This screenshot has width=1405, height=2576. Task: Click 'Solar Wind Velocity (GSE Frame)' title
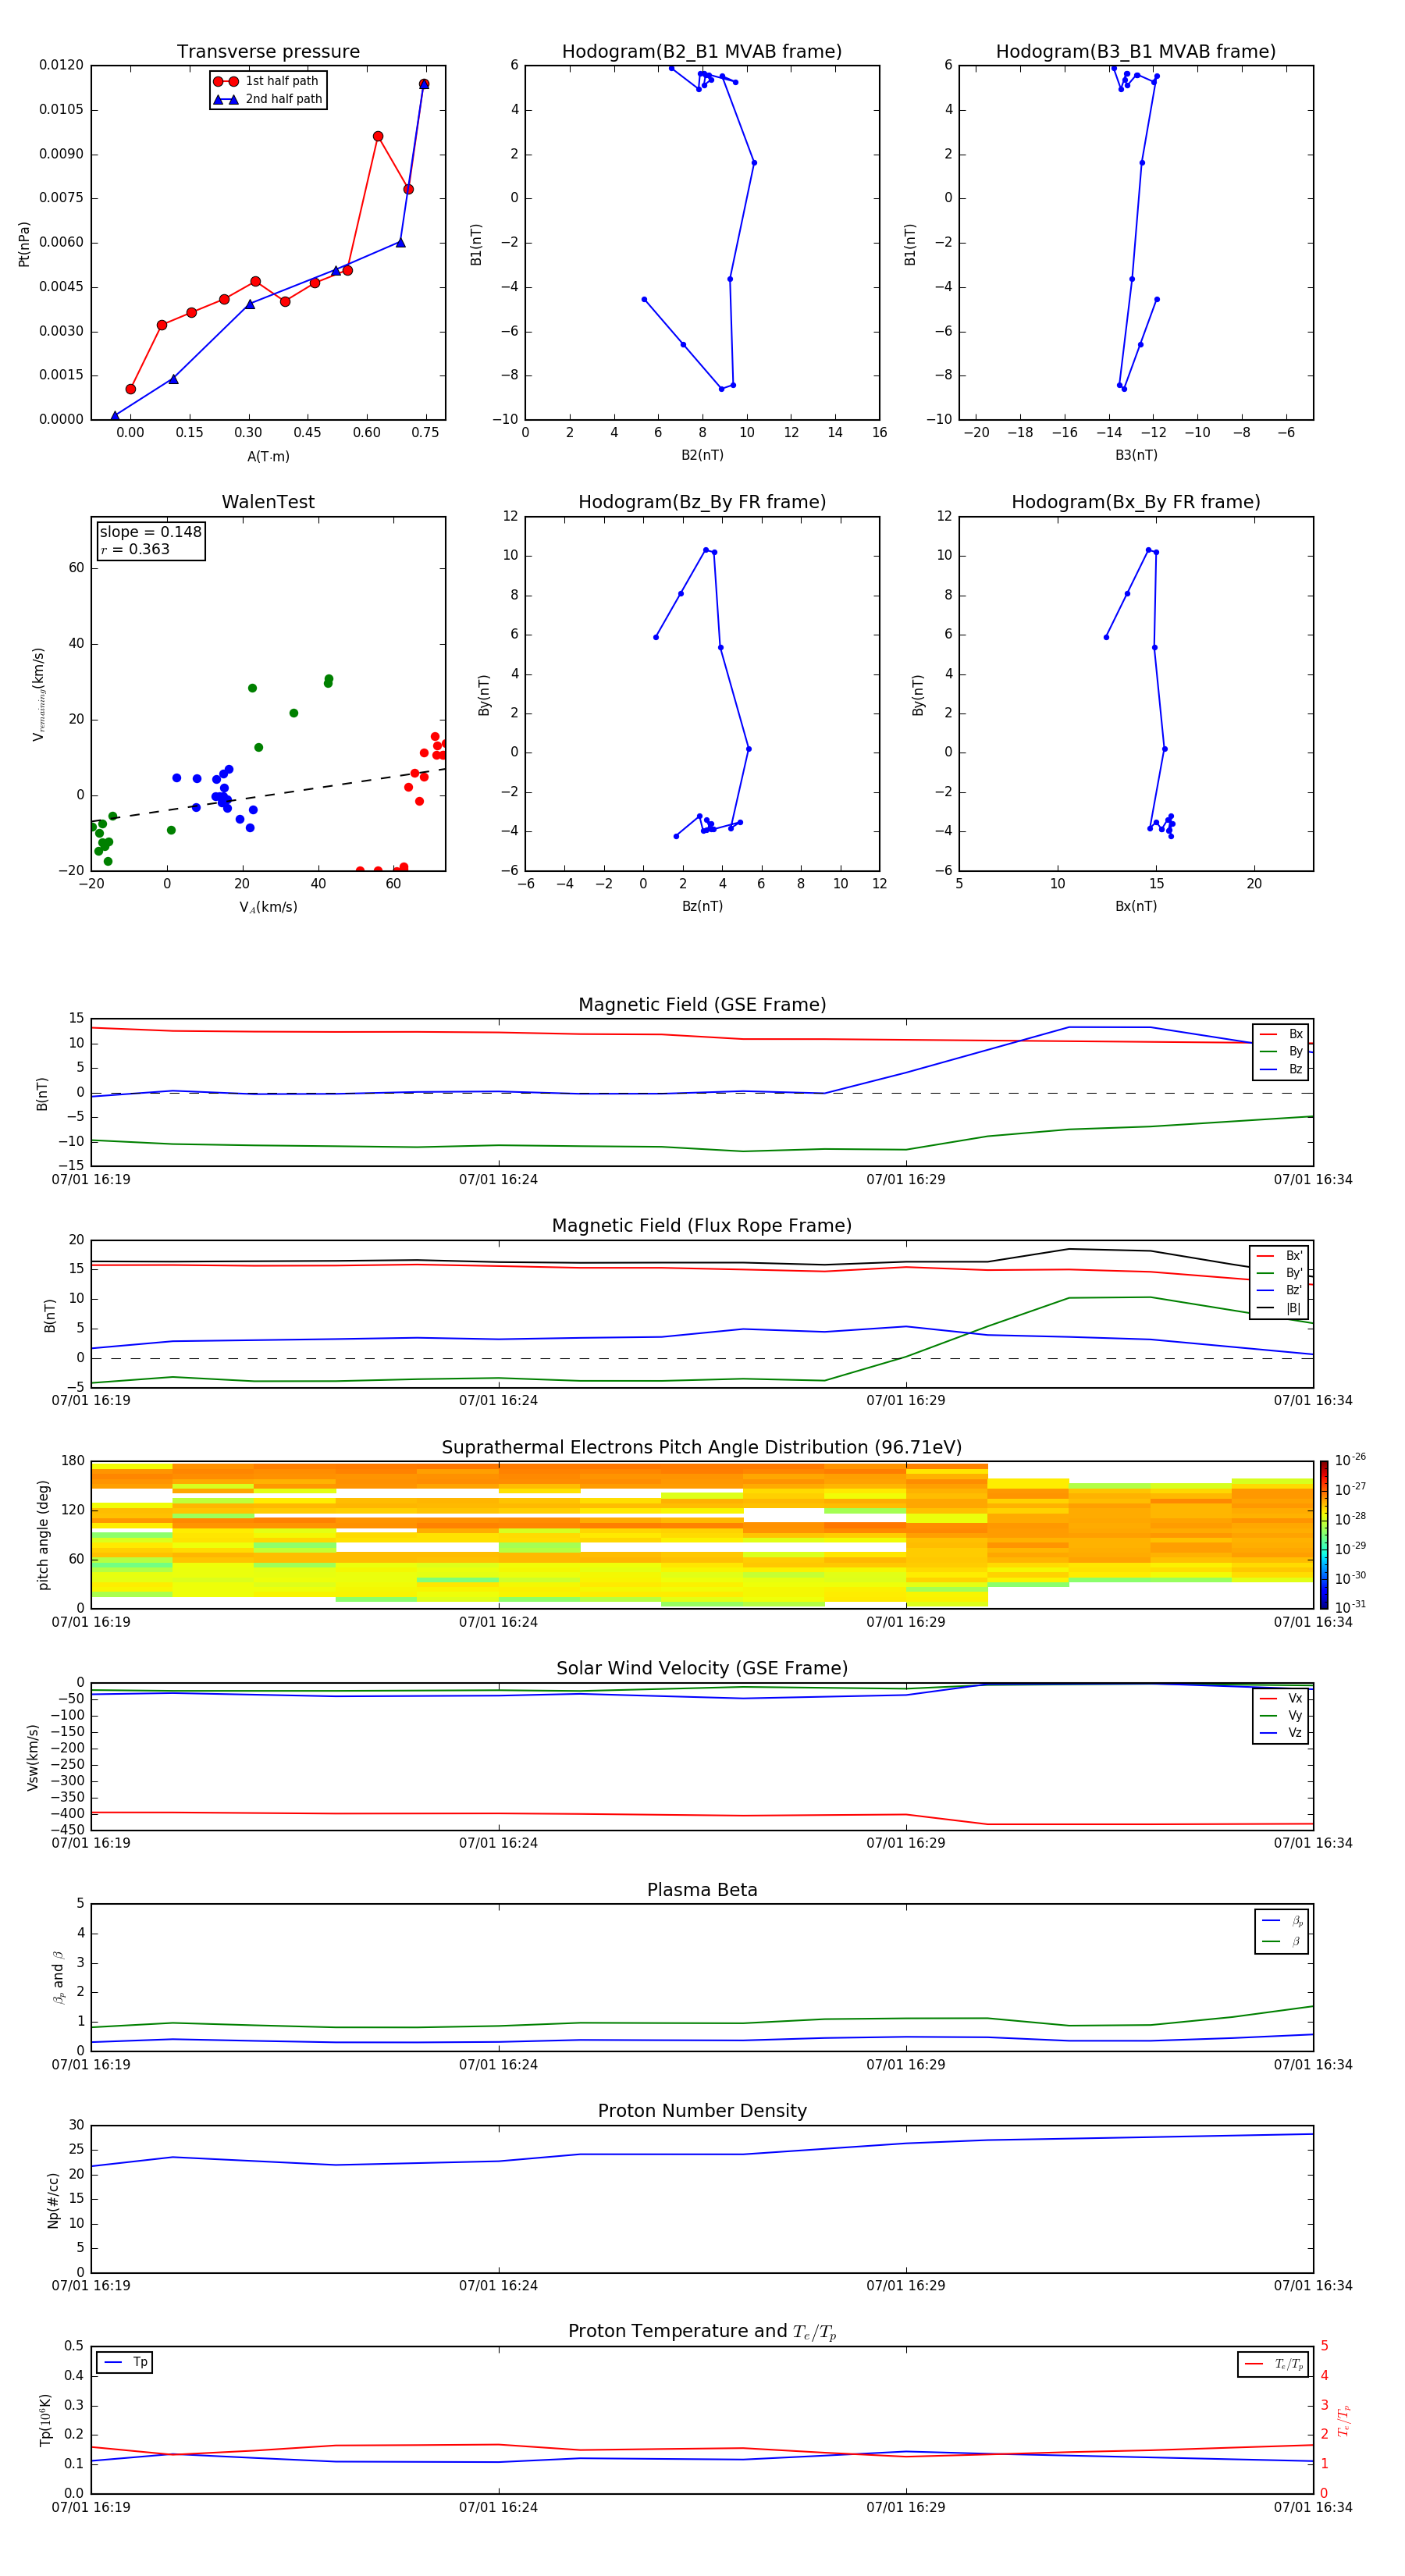coord(702,1669)
